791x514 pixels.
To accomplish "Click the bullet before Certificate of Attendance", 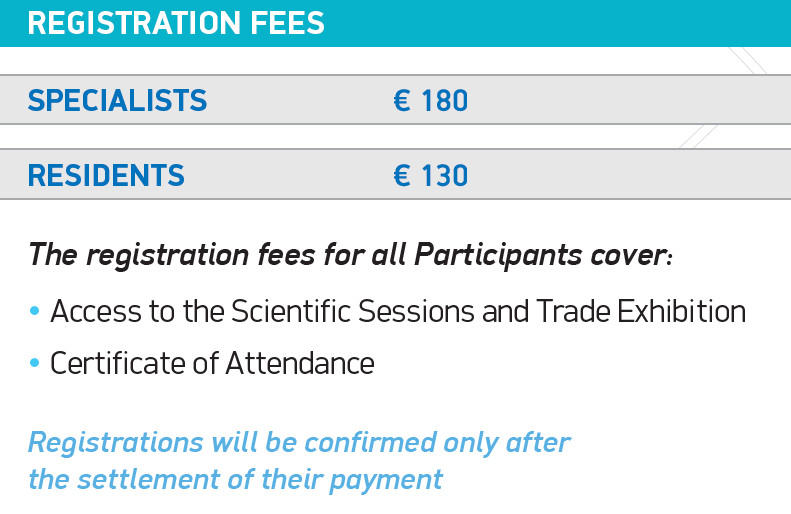I will click(34, 363).
